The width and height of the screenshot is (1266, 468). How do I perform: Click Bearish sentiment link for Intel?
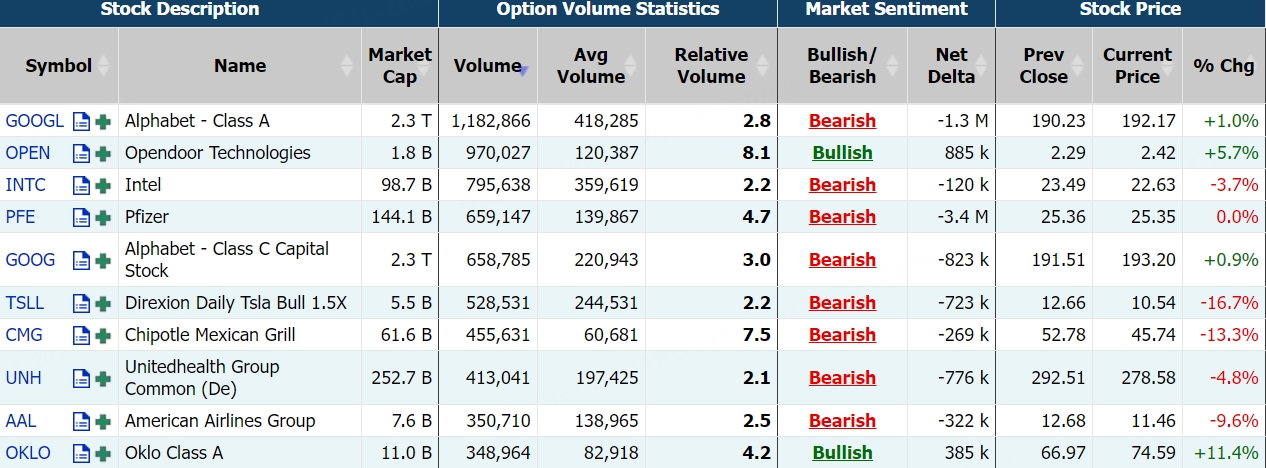[842, 185]
